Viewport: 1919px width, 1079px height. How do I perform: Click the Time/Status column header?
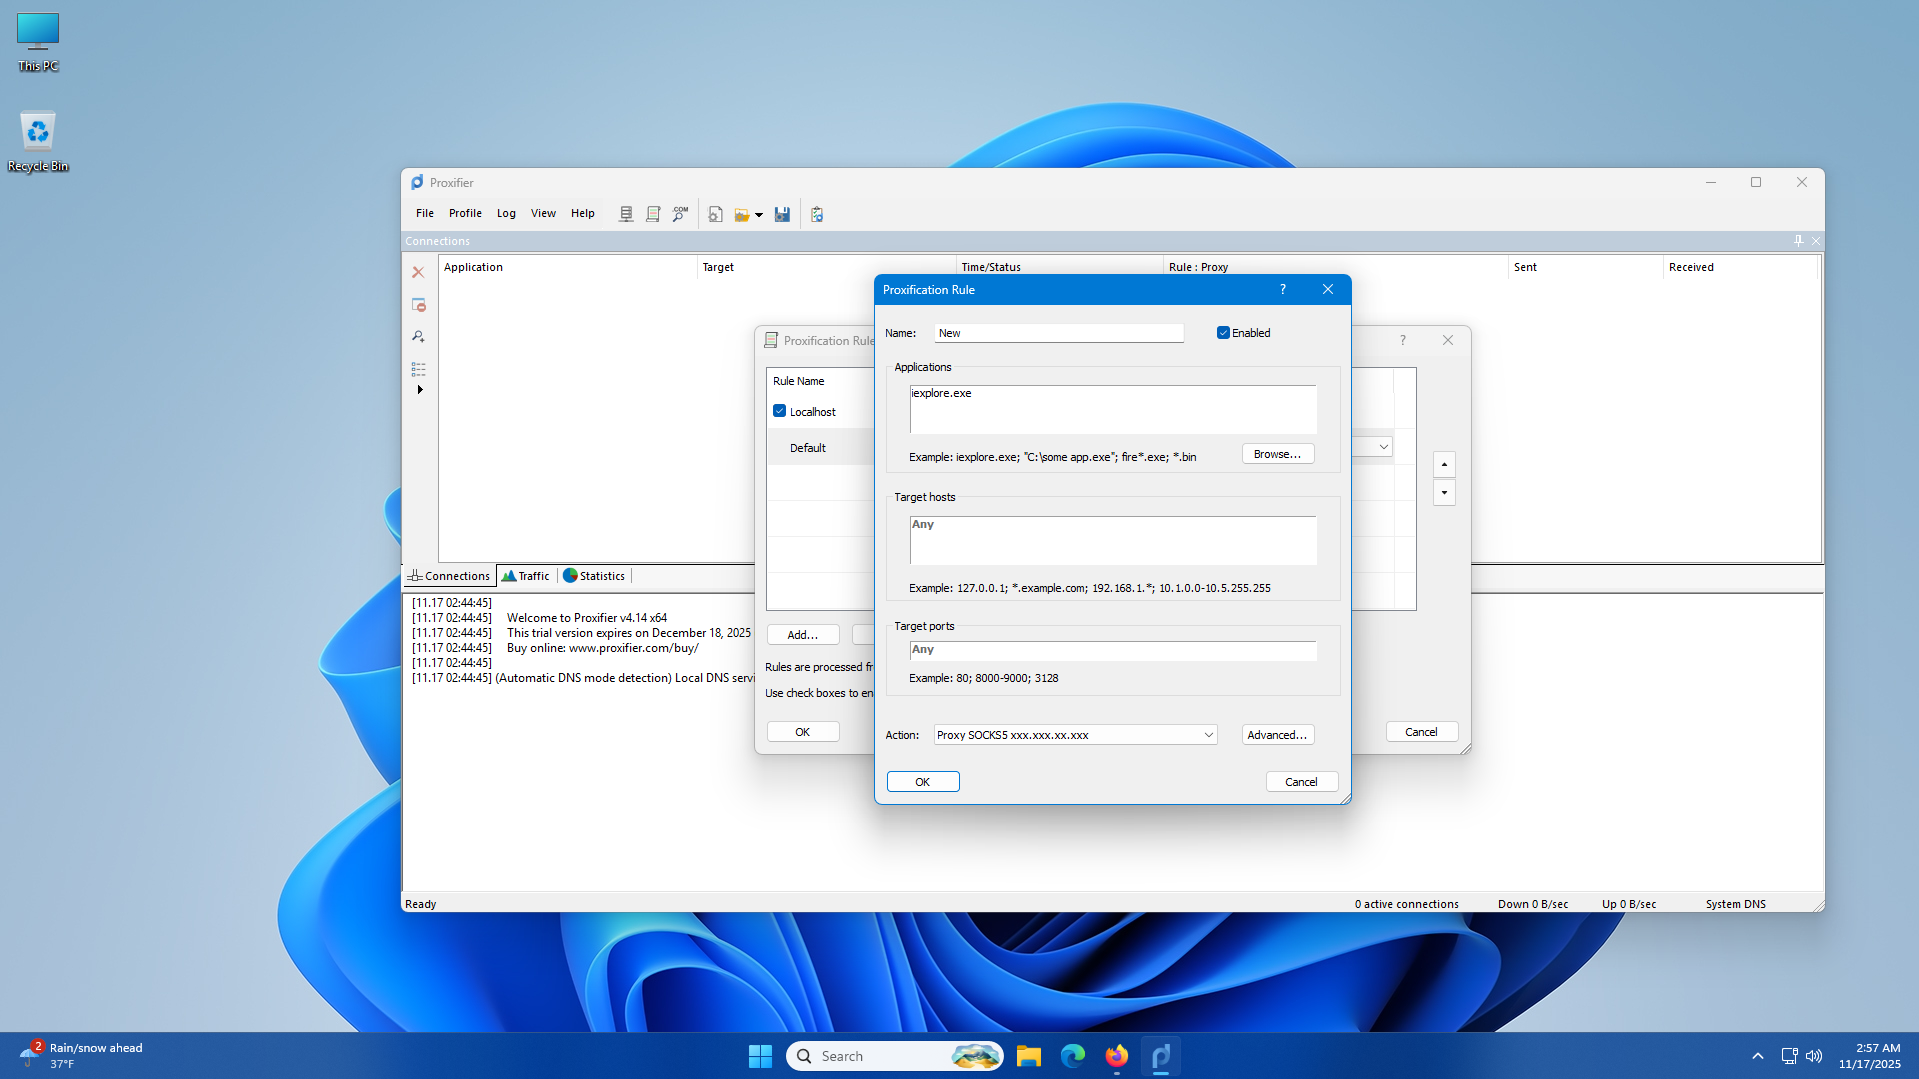(1059, 267)
